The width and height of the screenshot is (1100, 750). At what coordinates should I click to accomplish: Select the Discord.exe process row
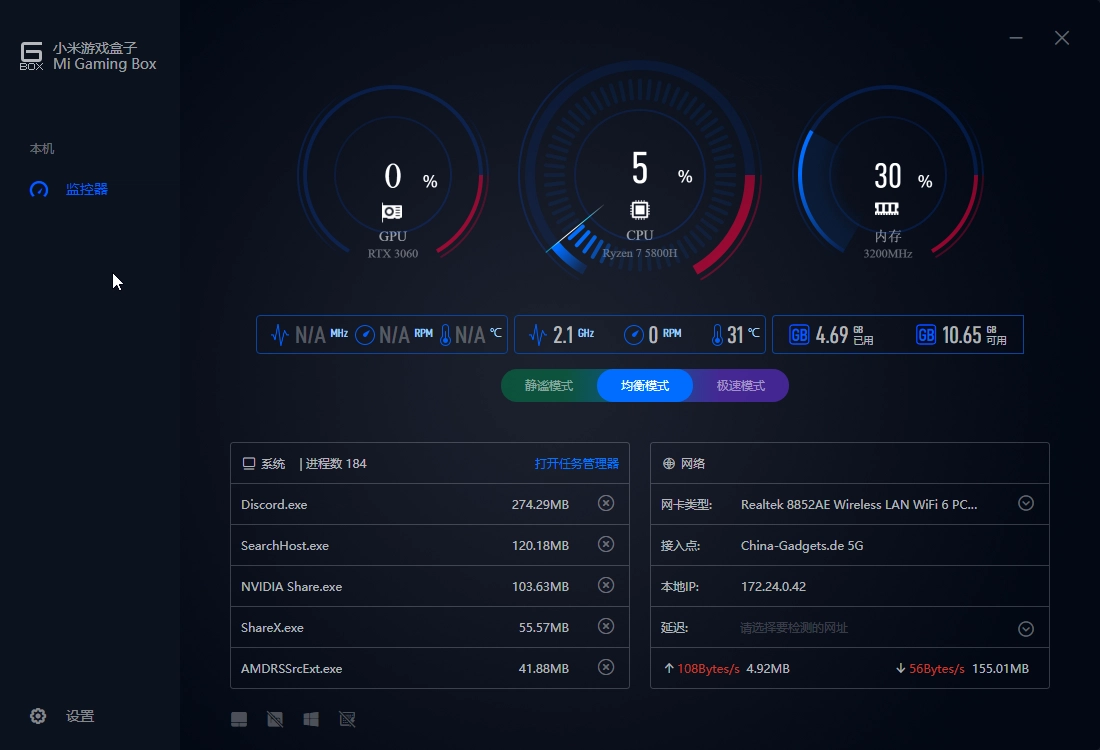(430, 504)
